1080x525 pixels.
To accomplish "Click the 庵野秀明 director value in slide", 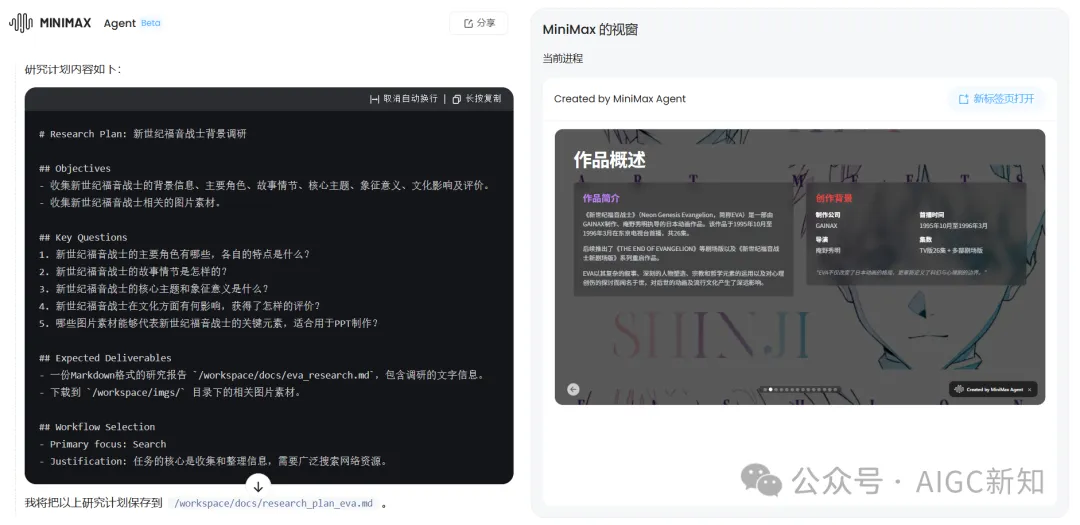I will pos(829,251).
